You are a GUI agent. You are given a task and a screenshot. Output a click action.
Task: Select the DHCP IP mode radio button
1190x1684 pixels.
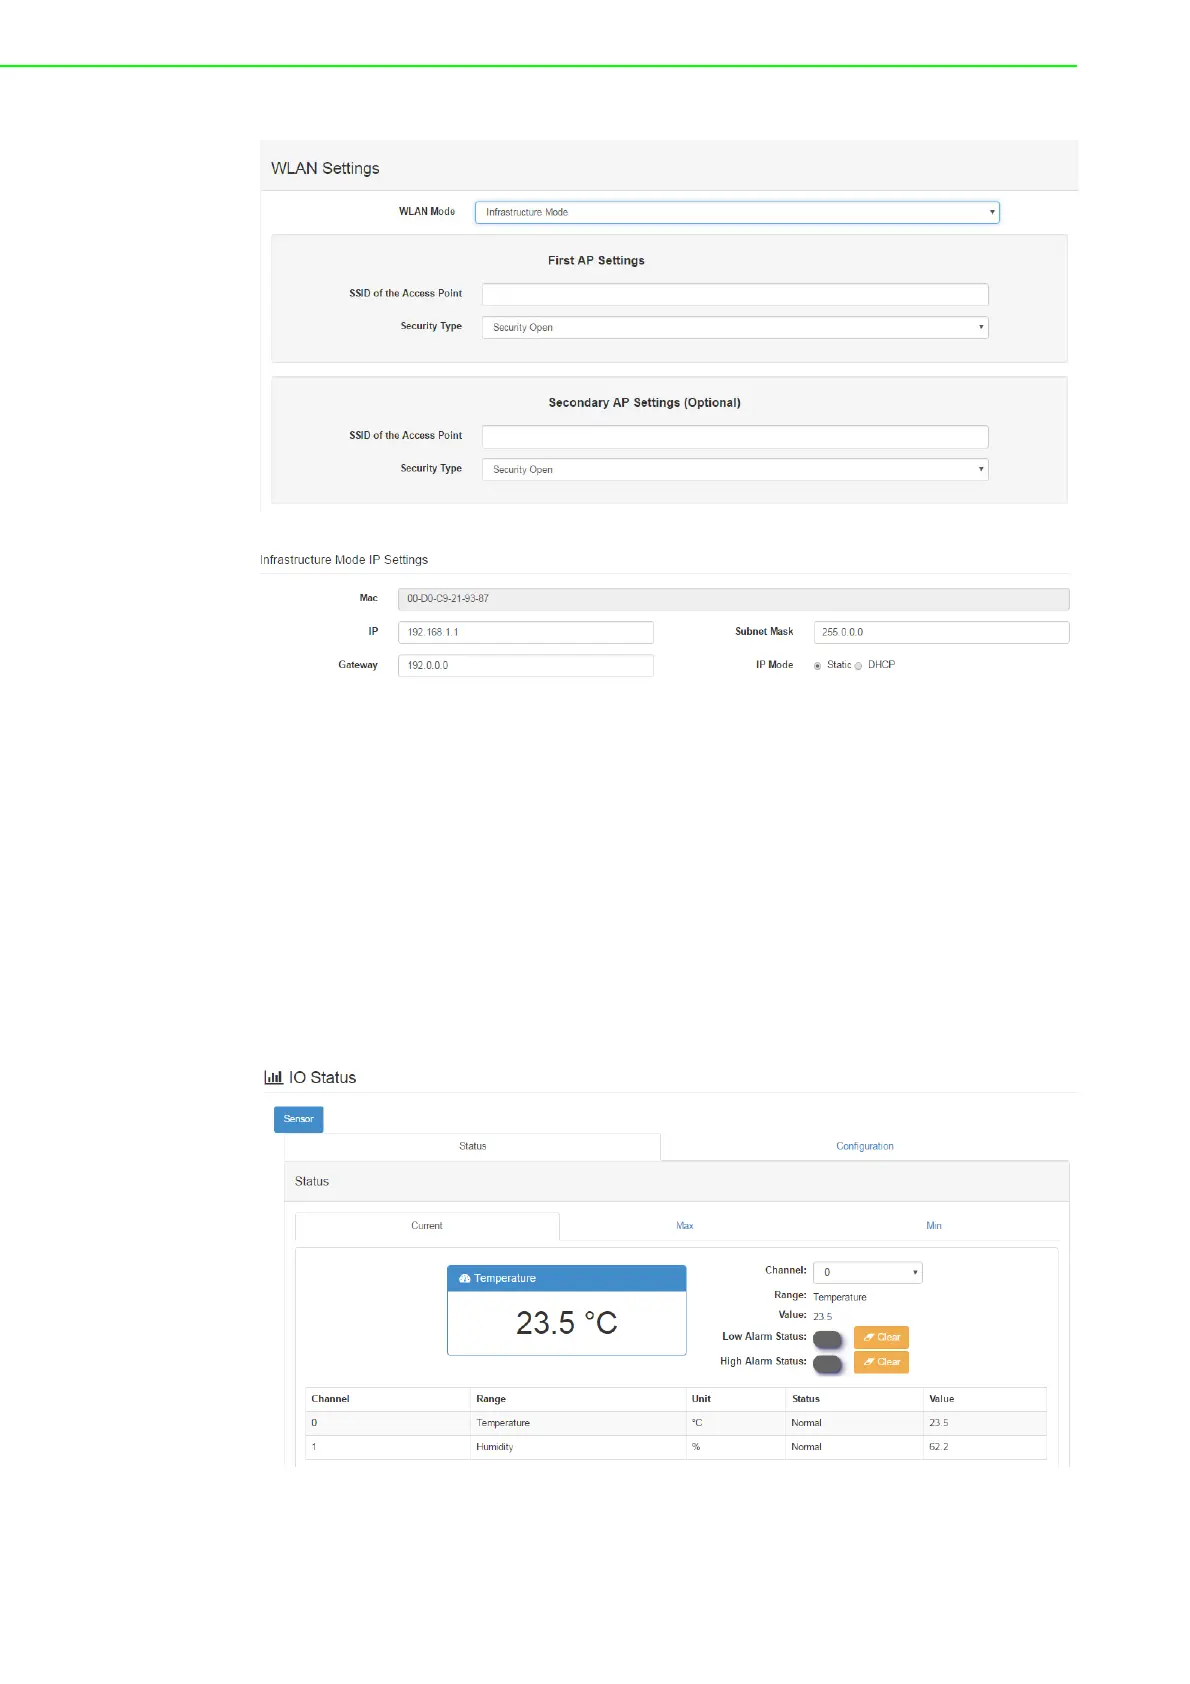(x=859, y=666)
